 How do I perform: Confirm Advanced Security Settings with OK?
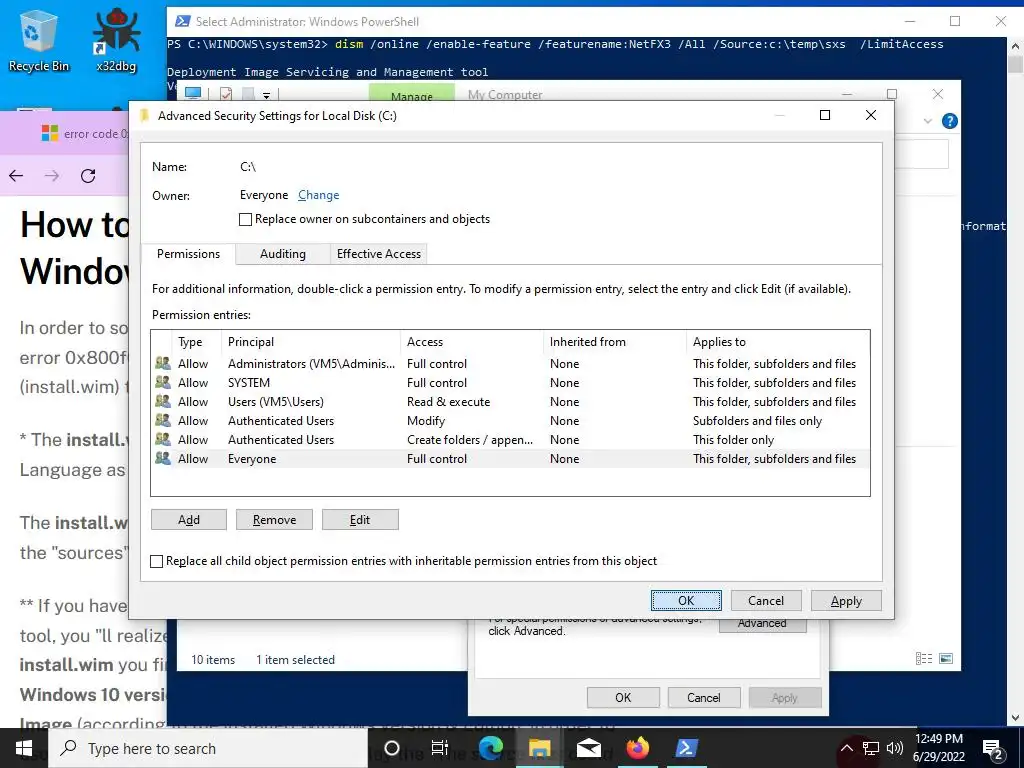coord(686,601)
